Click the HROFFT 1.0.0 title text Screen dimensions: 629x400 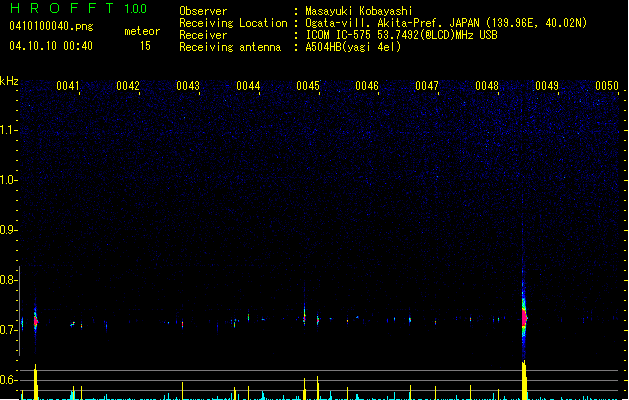pyautogui.click(x=79, y=8)
